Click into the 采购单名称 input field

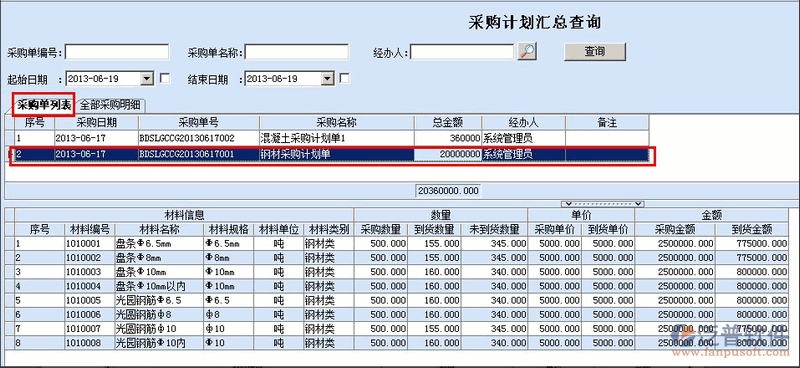297,52
